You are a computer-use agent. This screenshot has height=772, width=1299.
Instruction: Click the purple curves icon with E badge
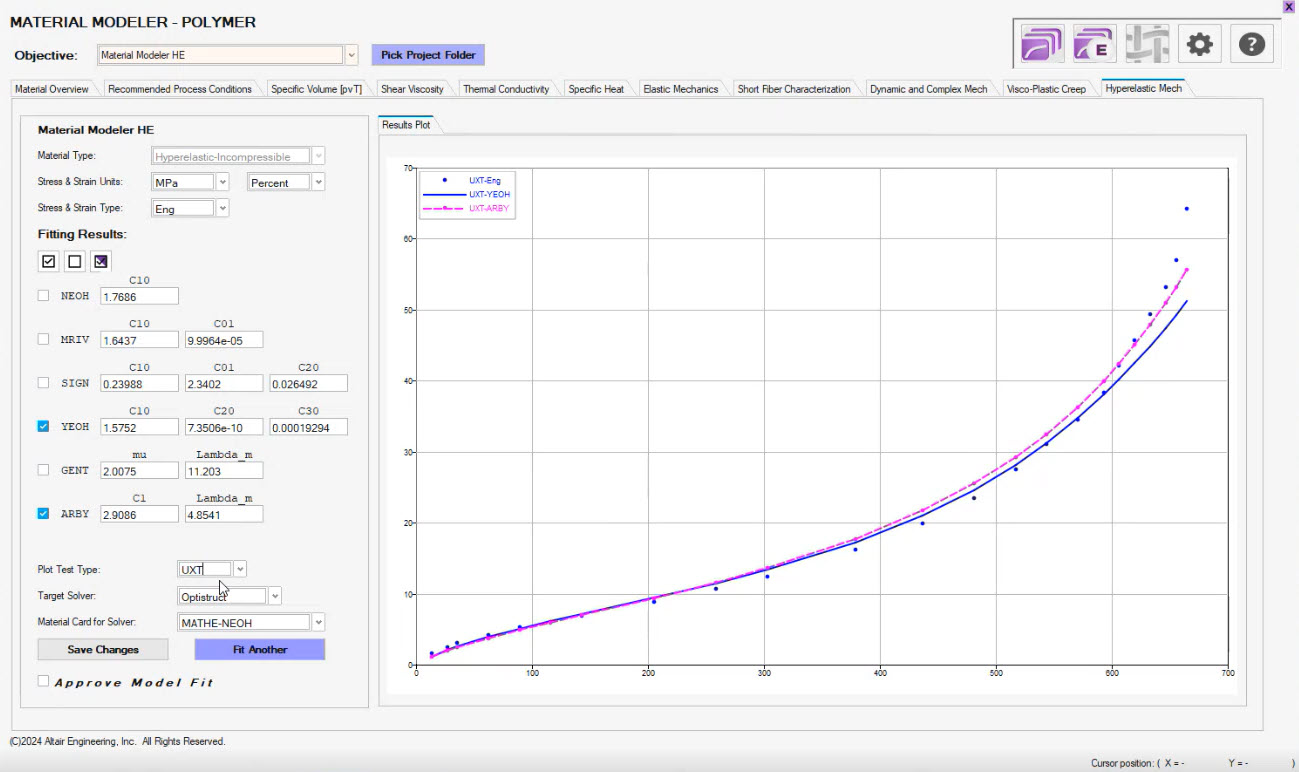coord(1094,44)
